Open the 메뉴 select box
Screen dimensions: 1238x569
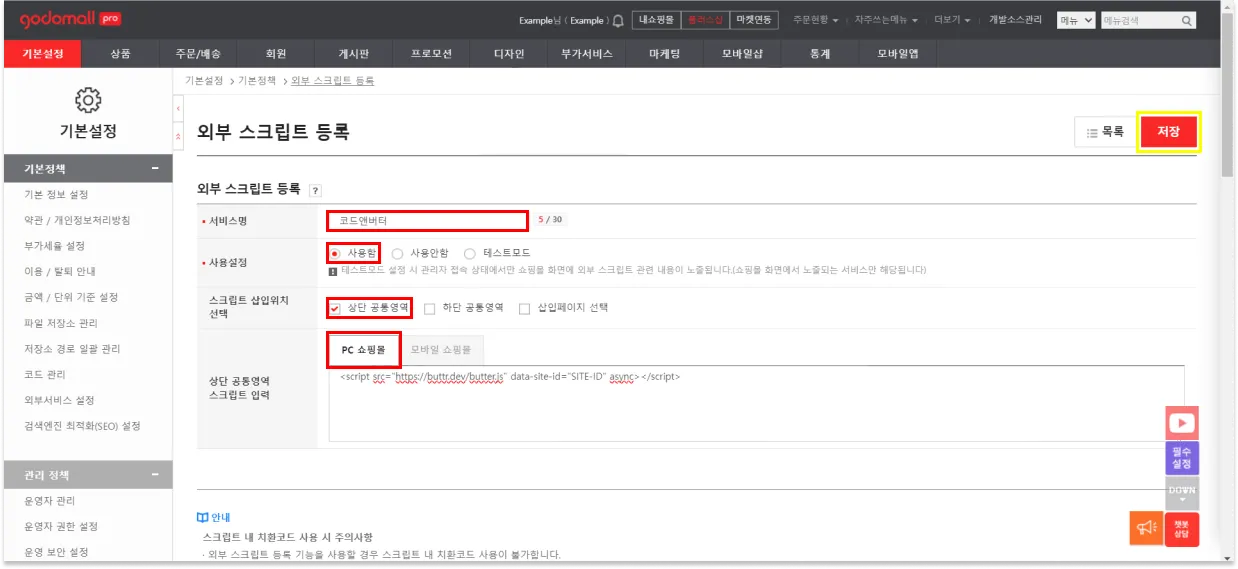click(x=1076, y=20)
